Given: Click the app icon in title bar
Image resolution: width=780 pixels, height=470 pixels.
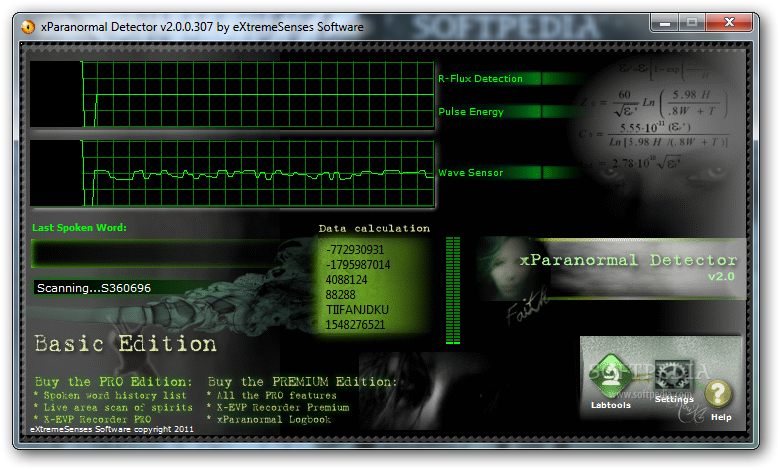Looking at the screenshot, I should click(x=28, y=26).
